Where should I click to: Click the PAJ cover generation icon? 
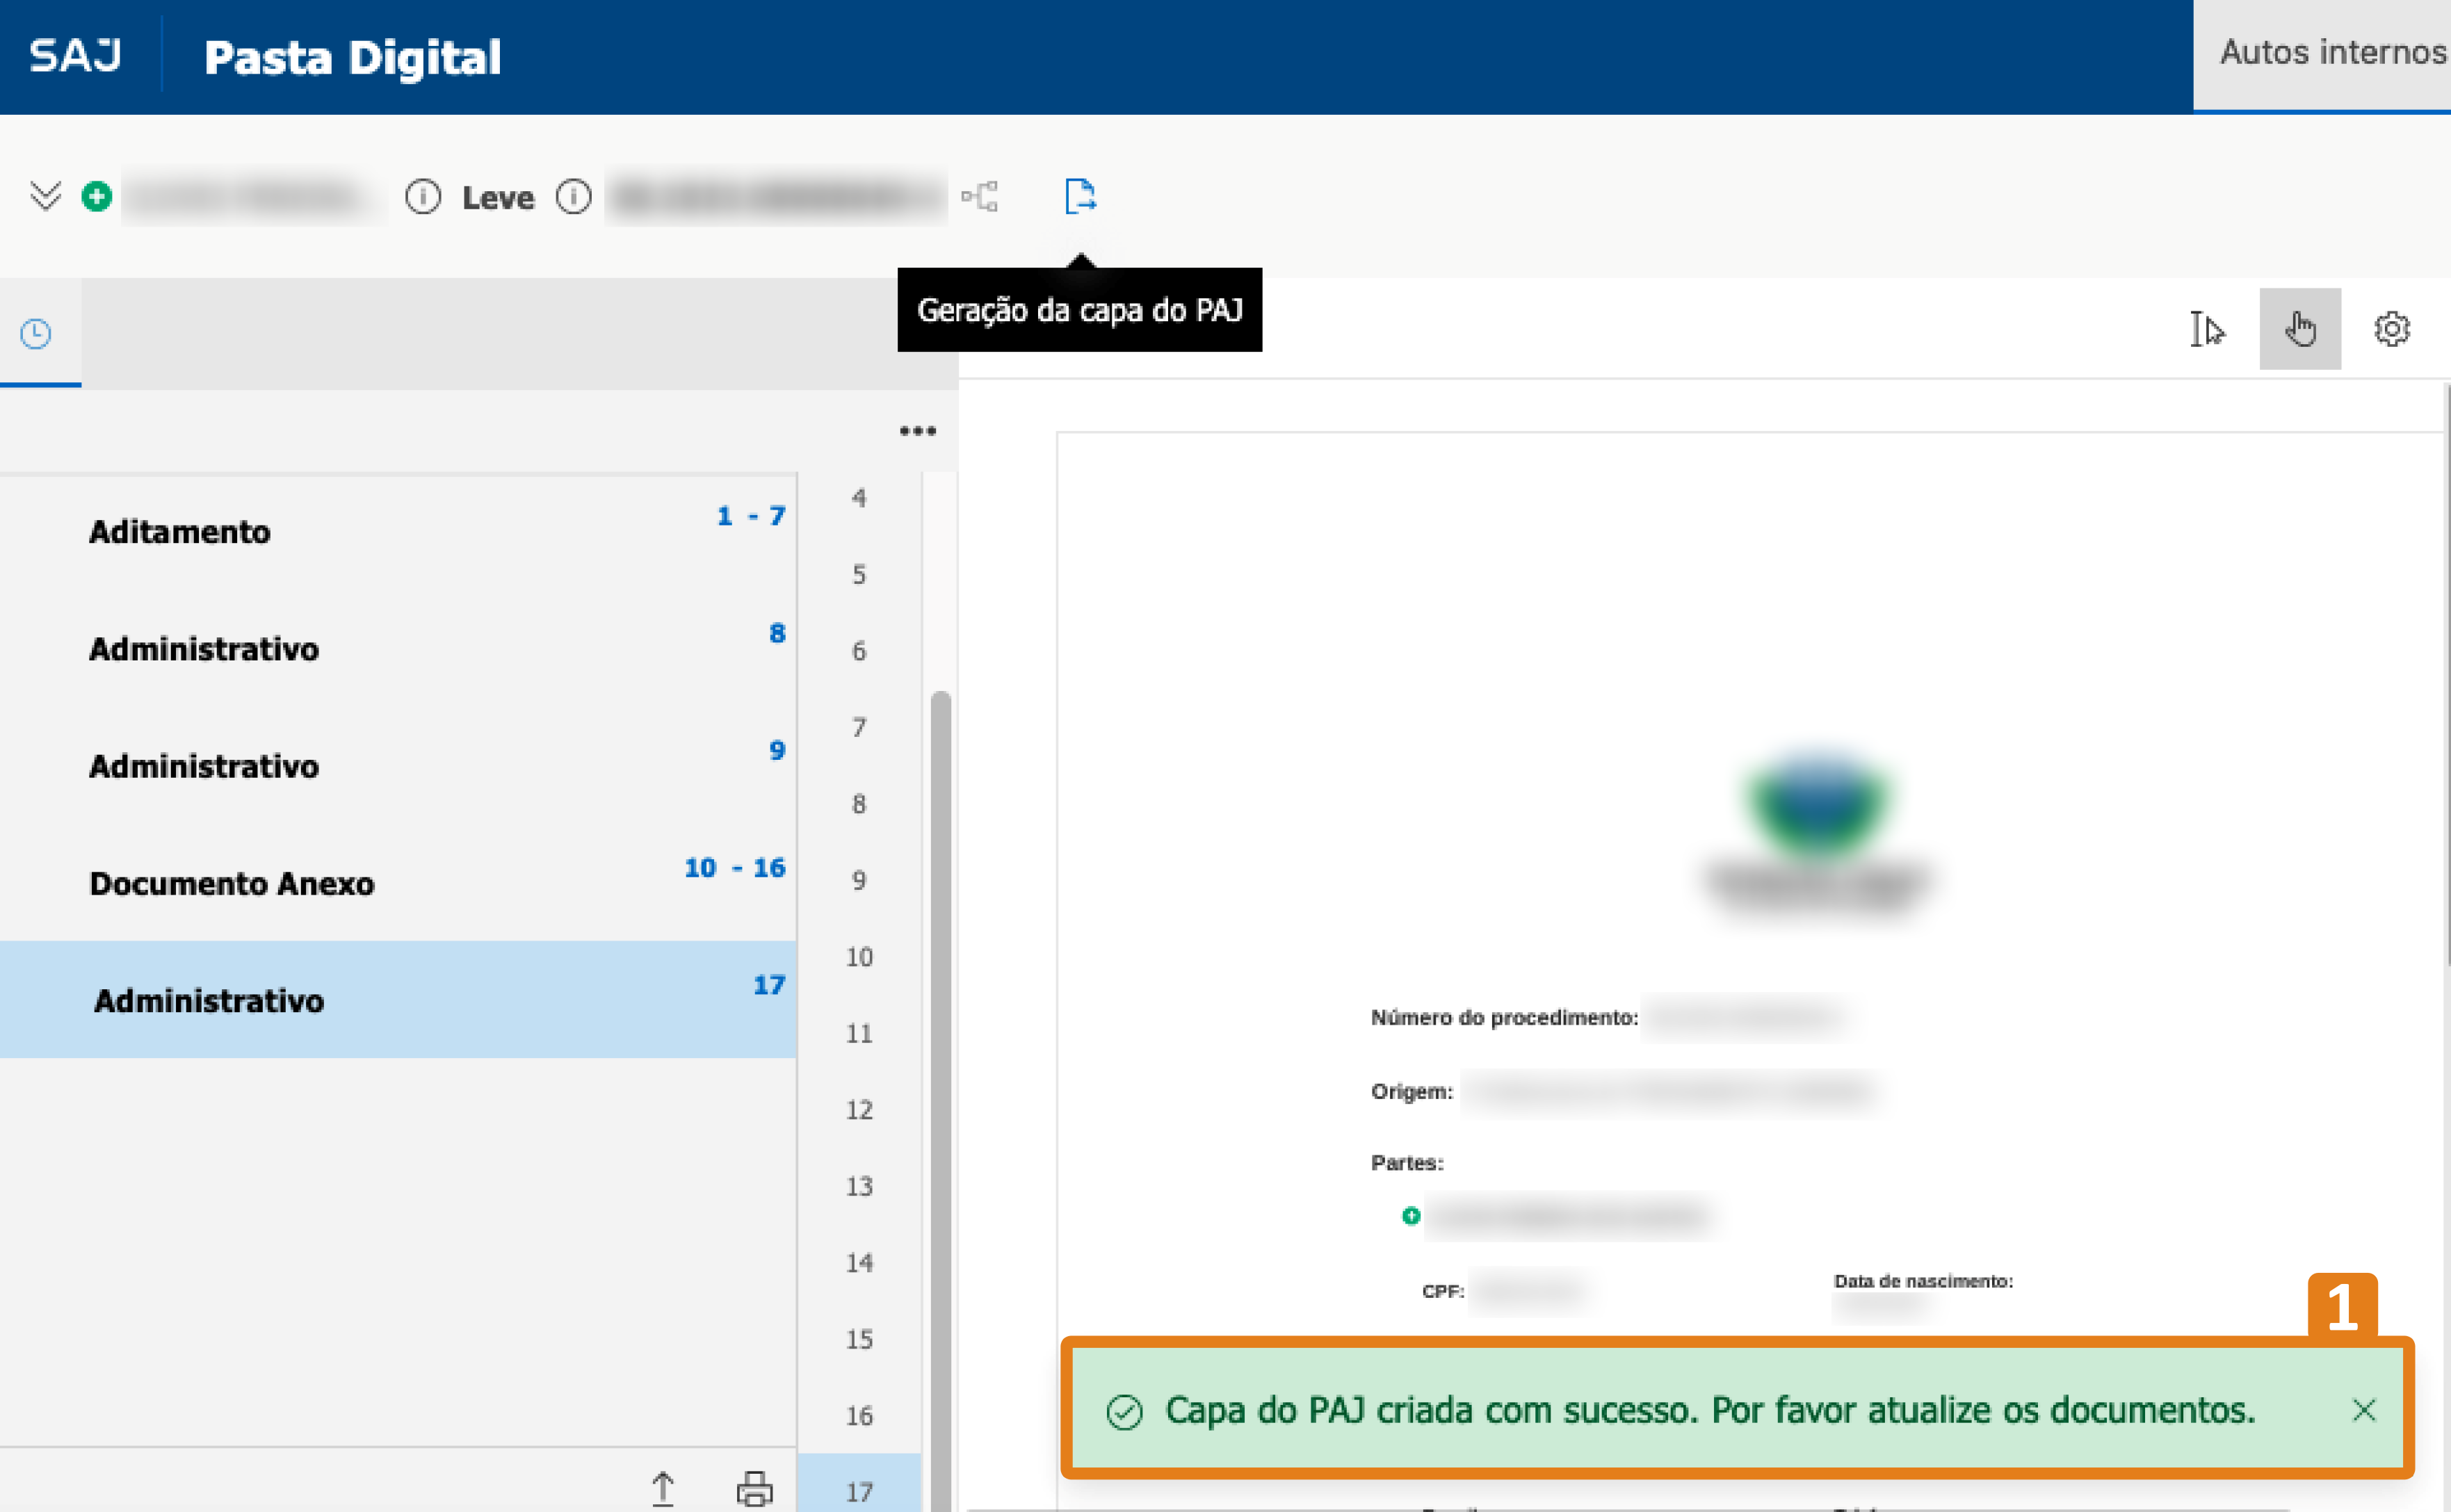click(1080, 196)
